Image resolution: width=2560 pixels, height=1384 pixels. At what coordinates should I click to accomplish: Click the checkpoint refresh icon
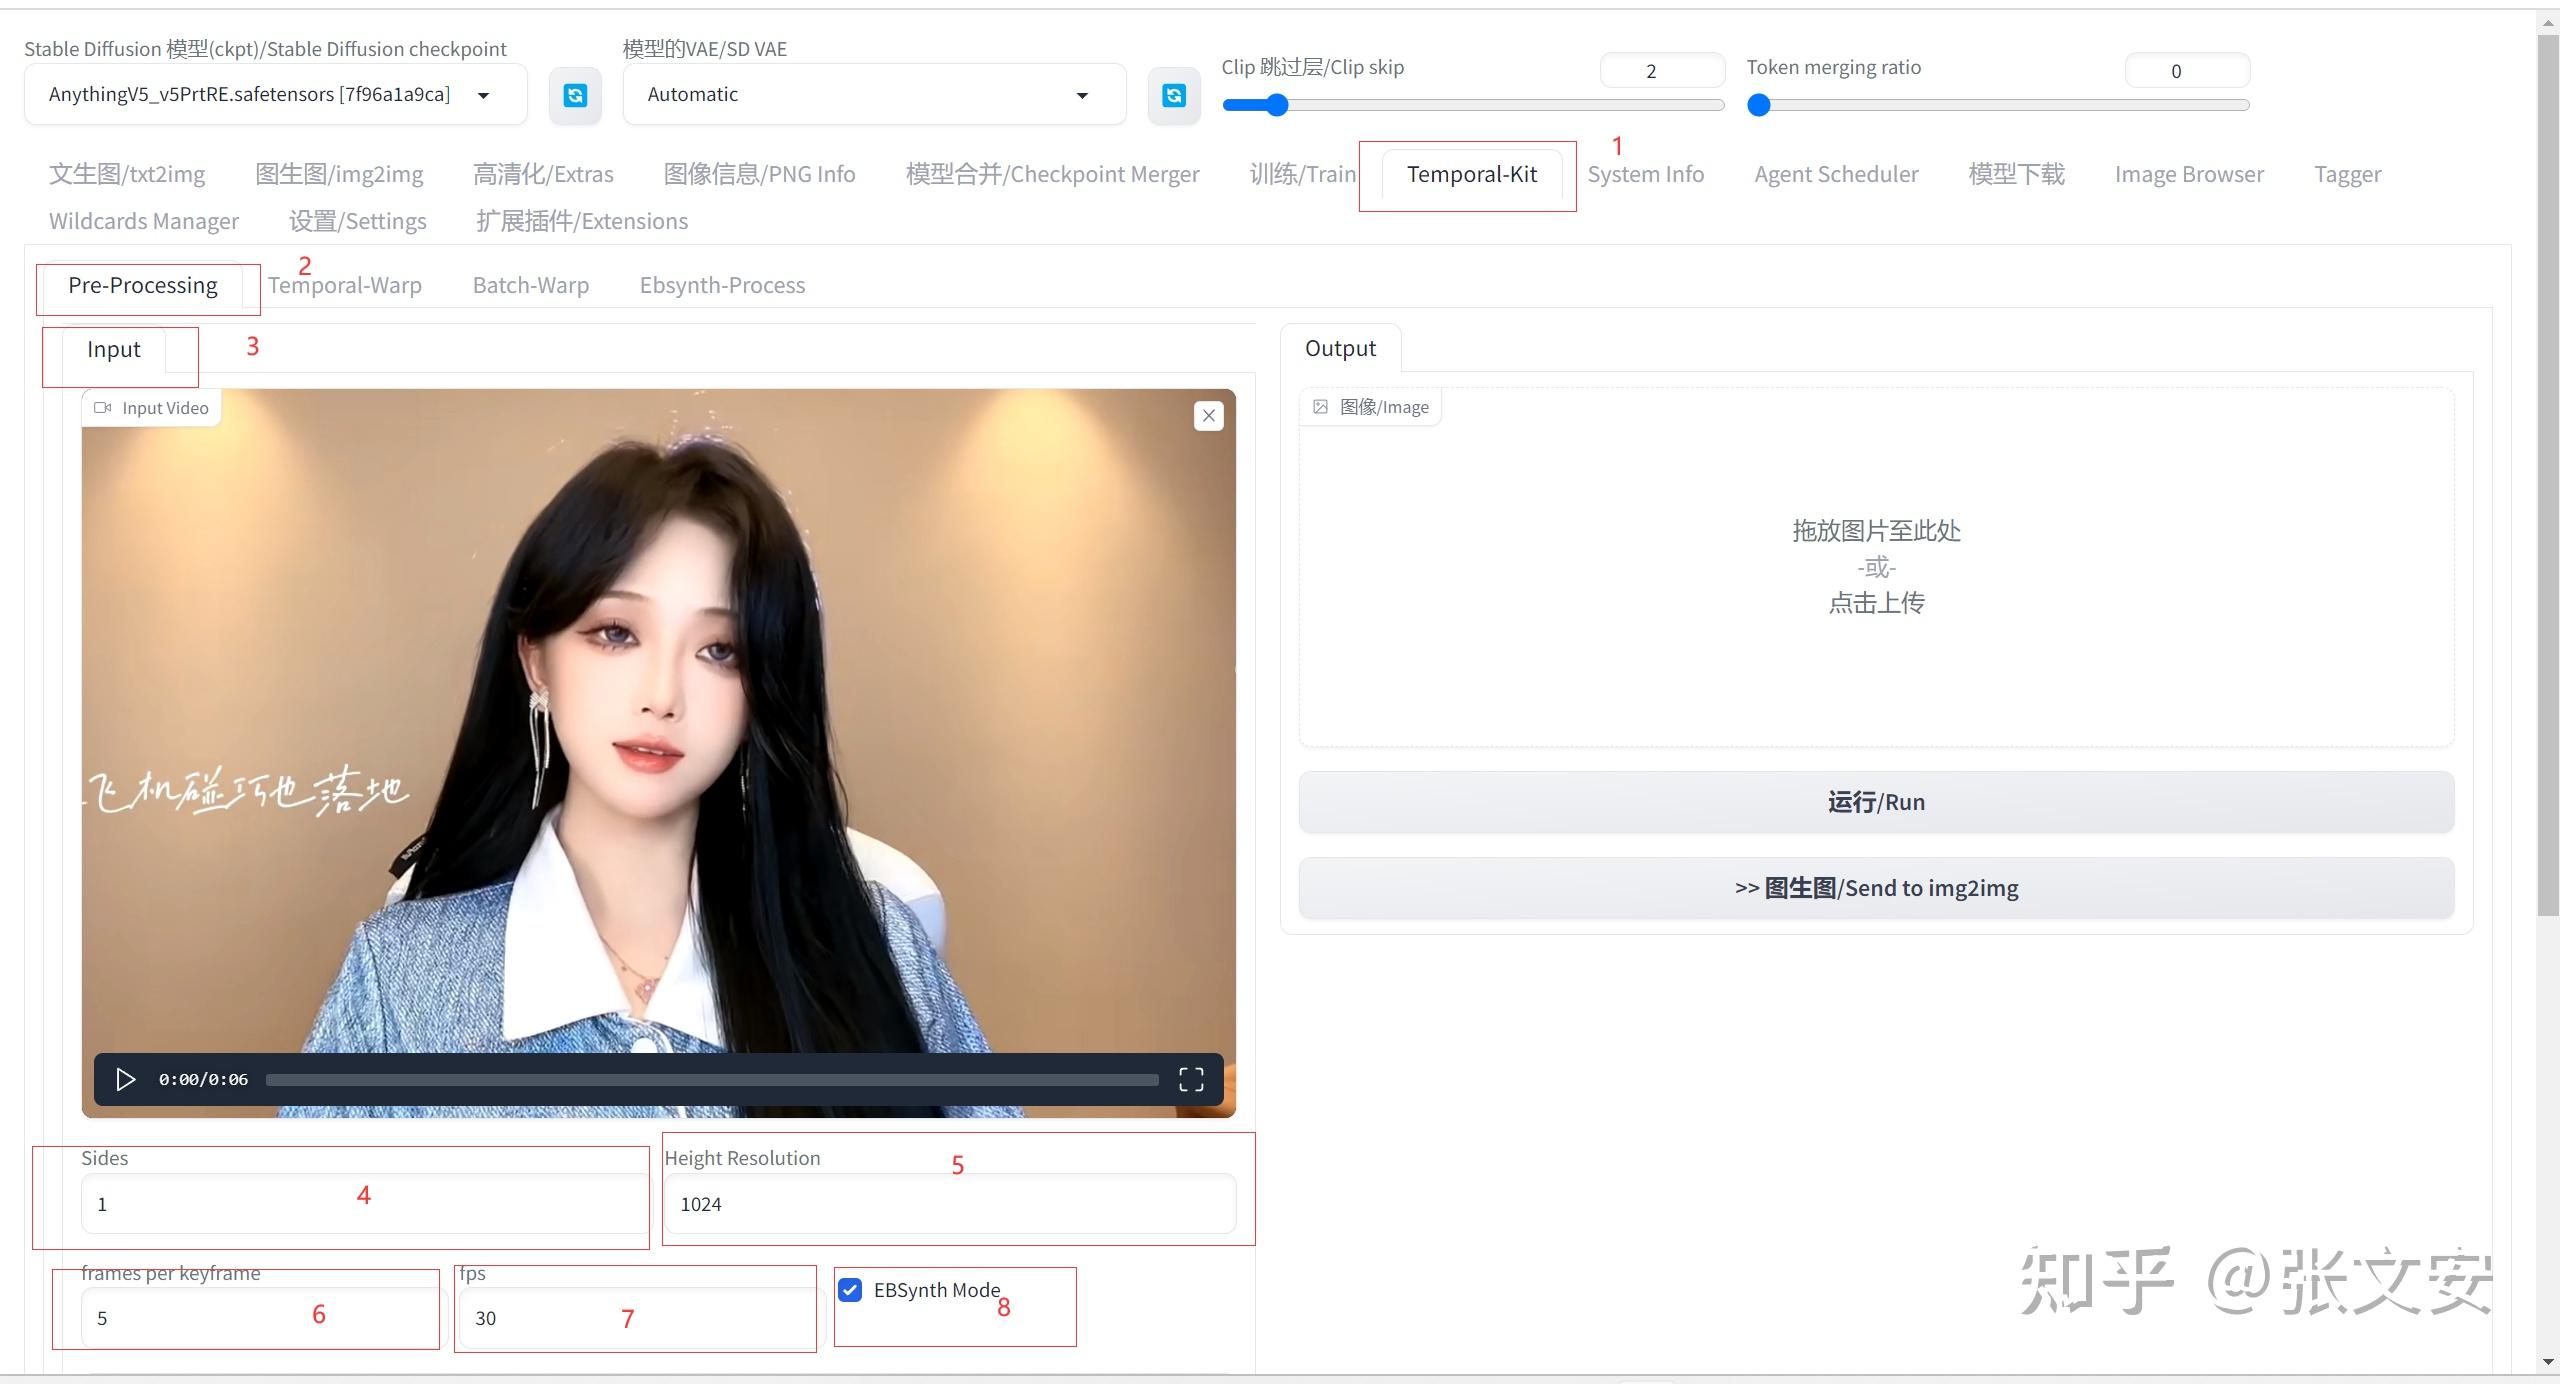(x=575, y=95)
